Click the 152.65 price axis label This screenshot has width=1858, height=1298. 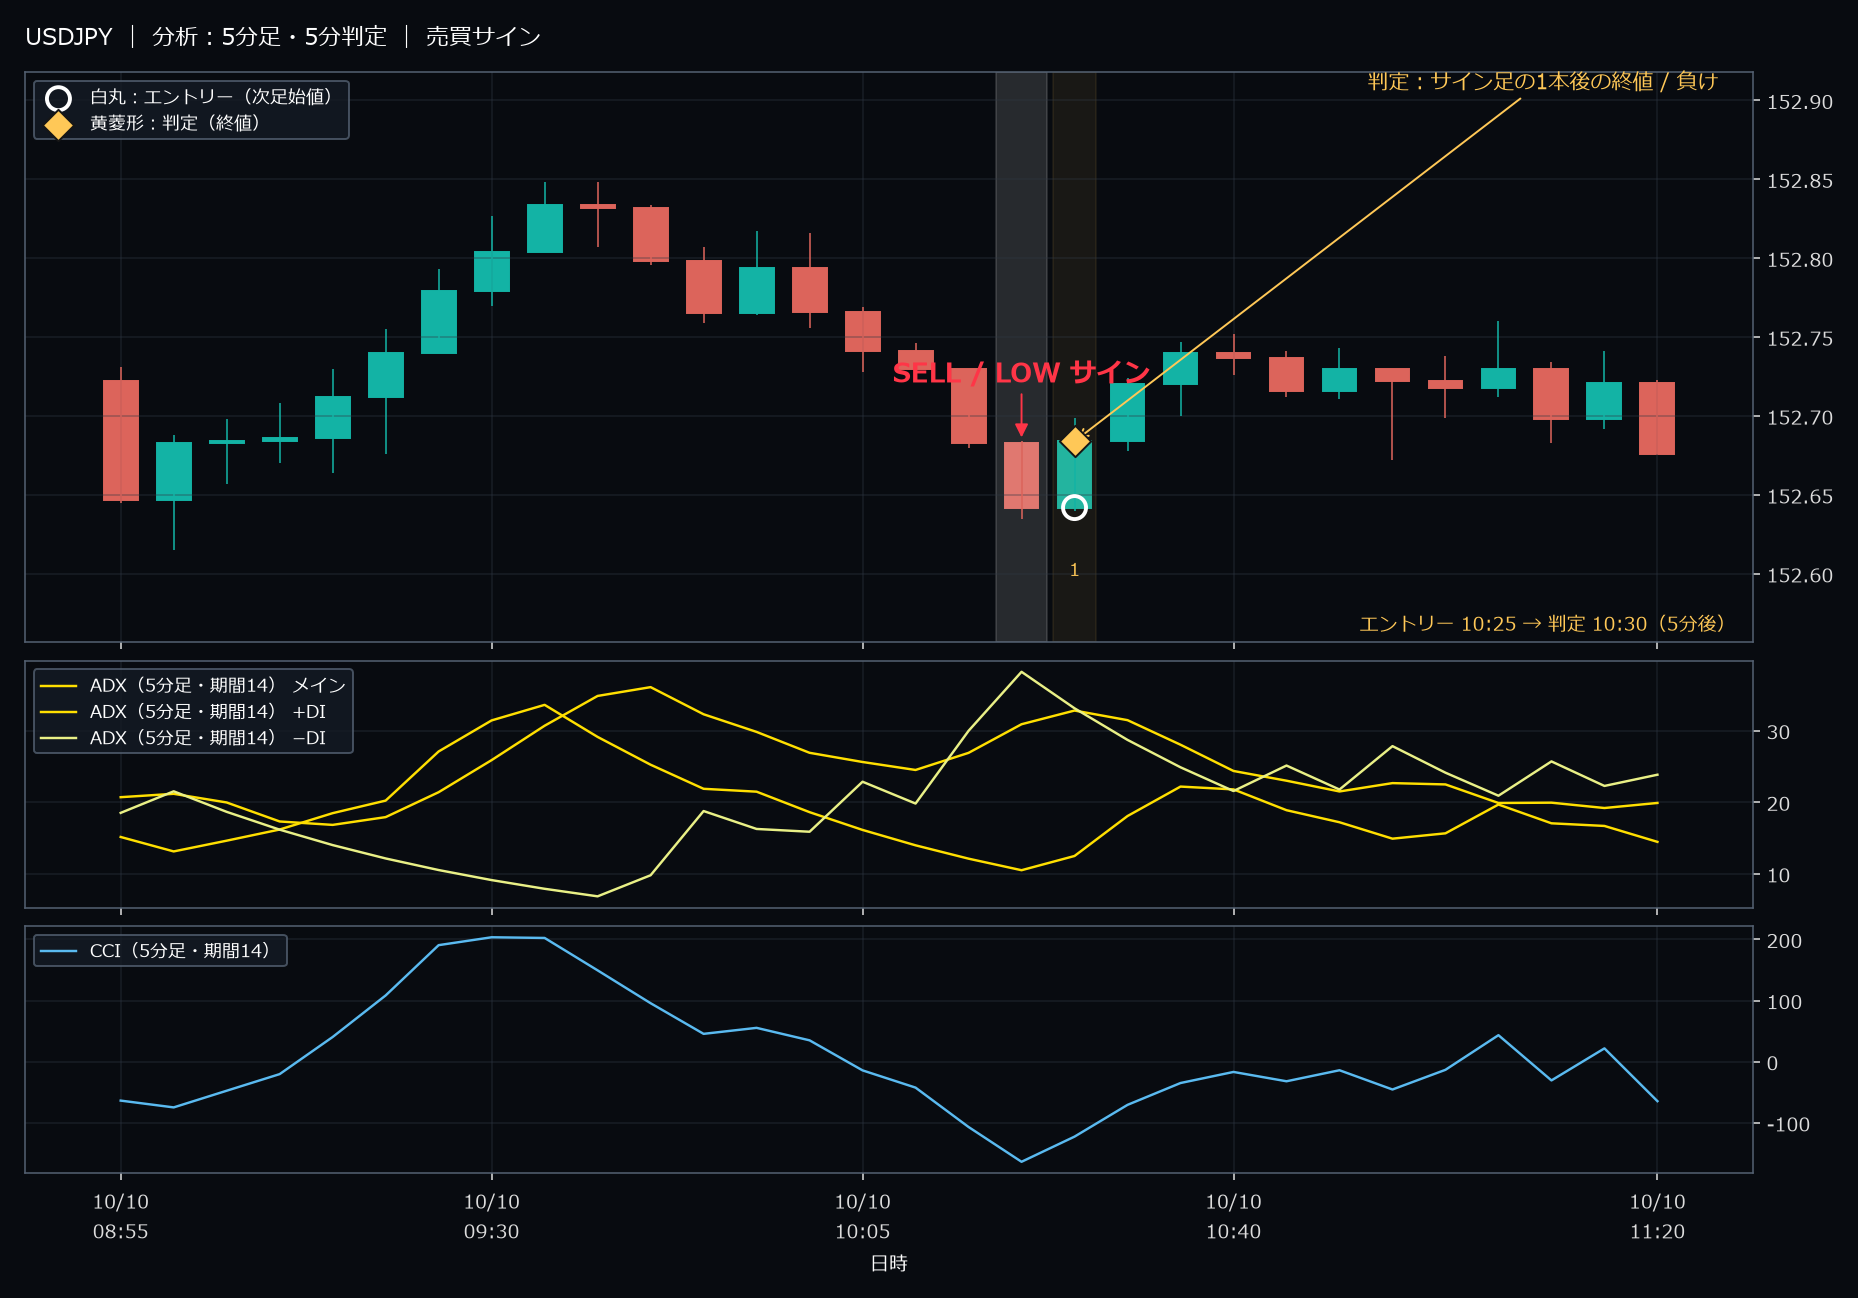coord(1800,497)
